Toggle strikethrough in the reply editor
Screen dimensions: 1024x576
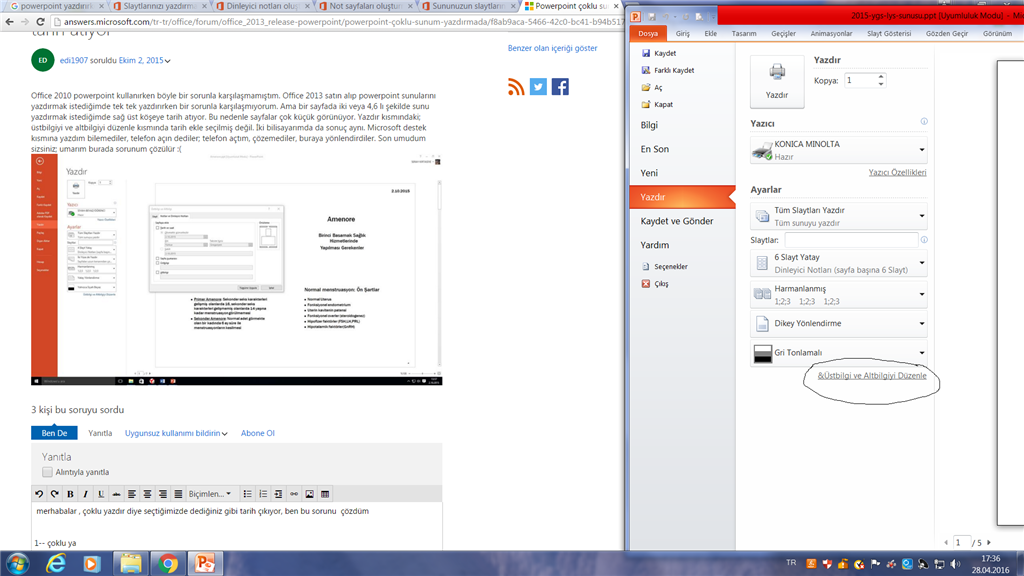pyautogui.click(x=116, y=494)
